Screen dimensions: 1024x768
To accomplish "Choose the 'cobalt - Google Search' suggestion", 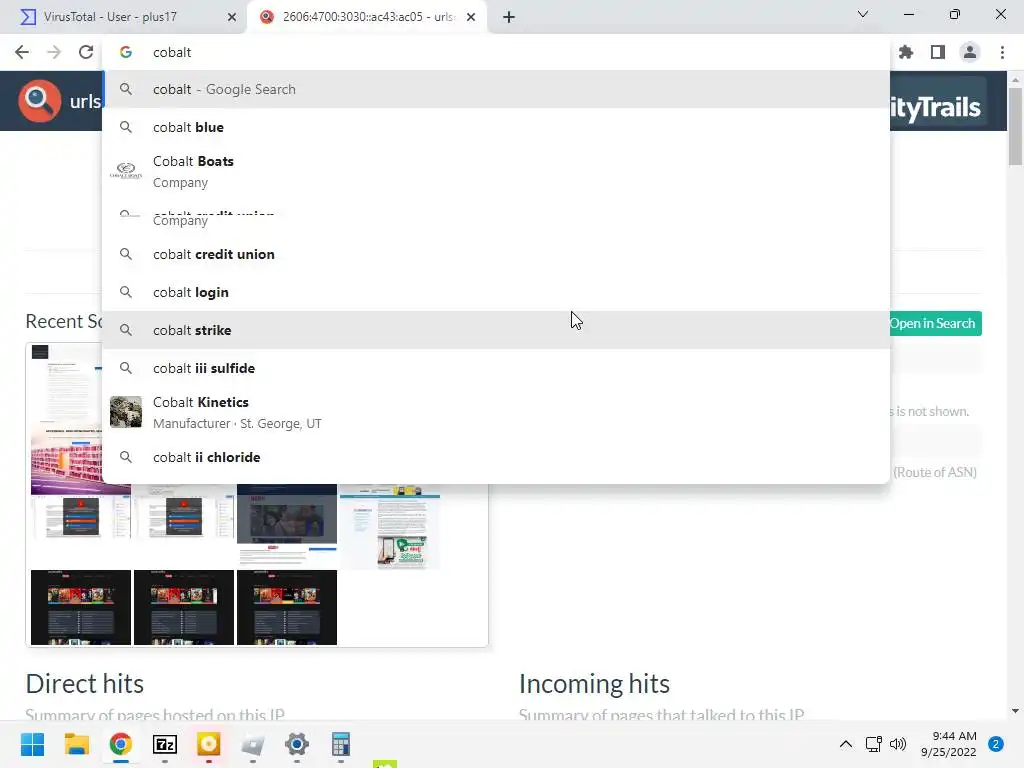I will pyautogui.click(x=496, y=89).
